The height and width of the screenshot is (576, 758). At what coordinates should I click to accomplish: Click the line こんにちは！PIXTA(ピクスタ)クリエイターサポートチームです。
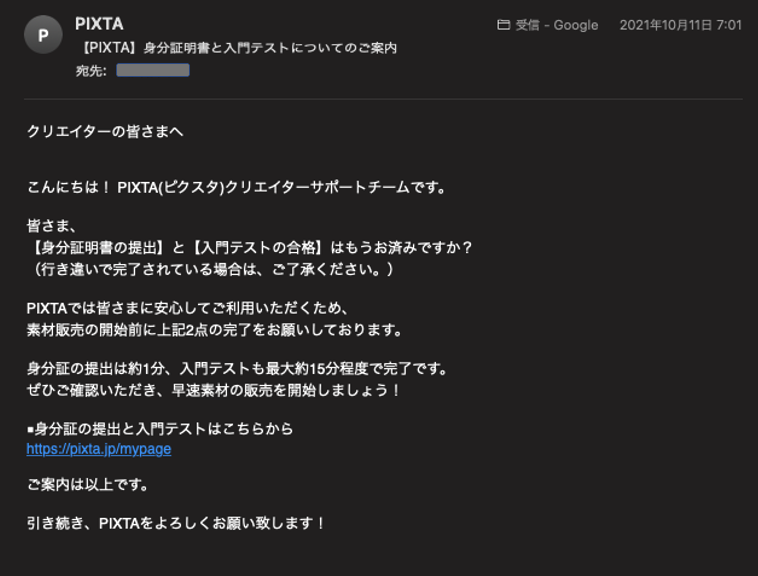(237, 187)
